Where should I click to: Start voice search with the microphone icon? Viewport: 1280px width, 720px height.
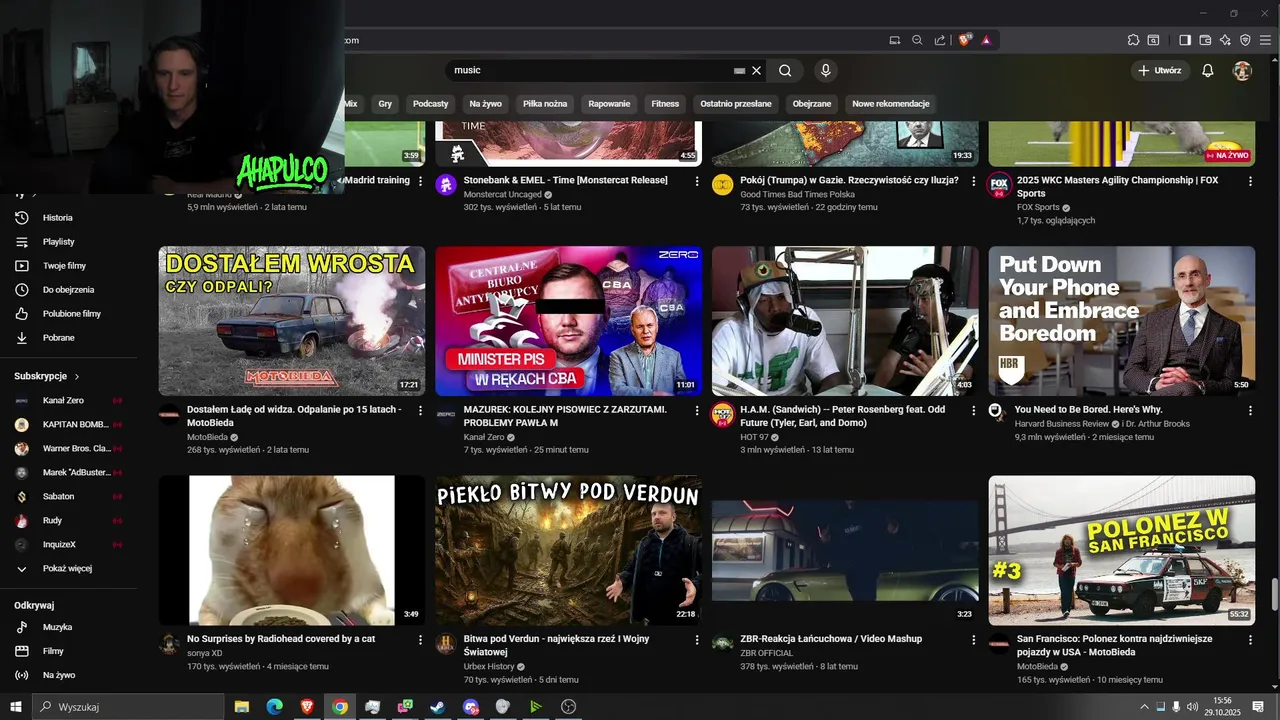(825, 70)
